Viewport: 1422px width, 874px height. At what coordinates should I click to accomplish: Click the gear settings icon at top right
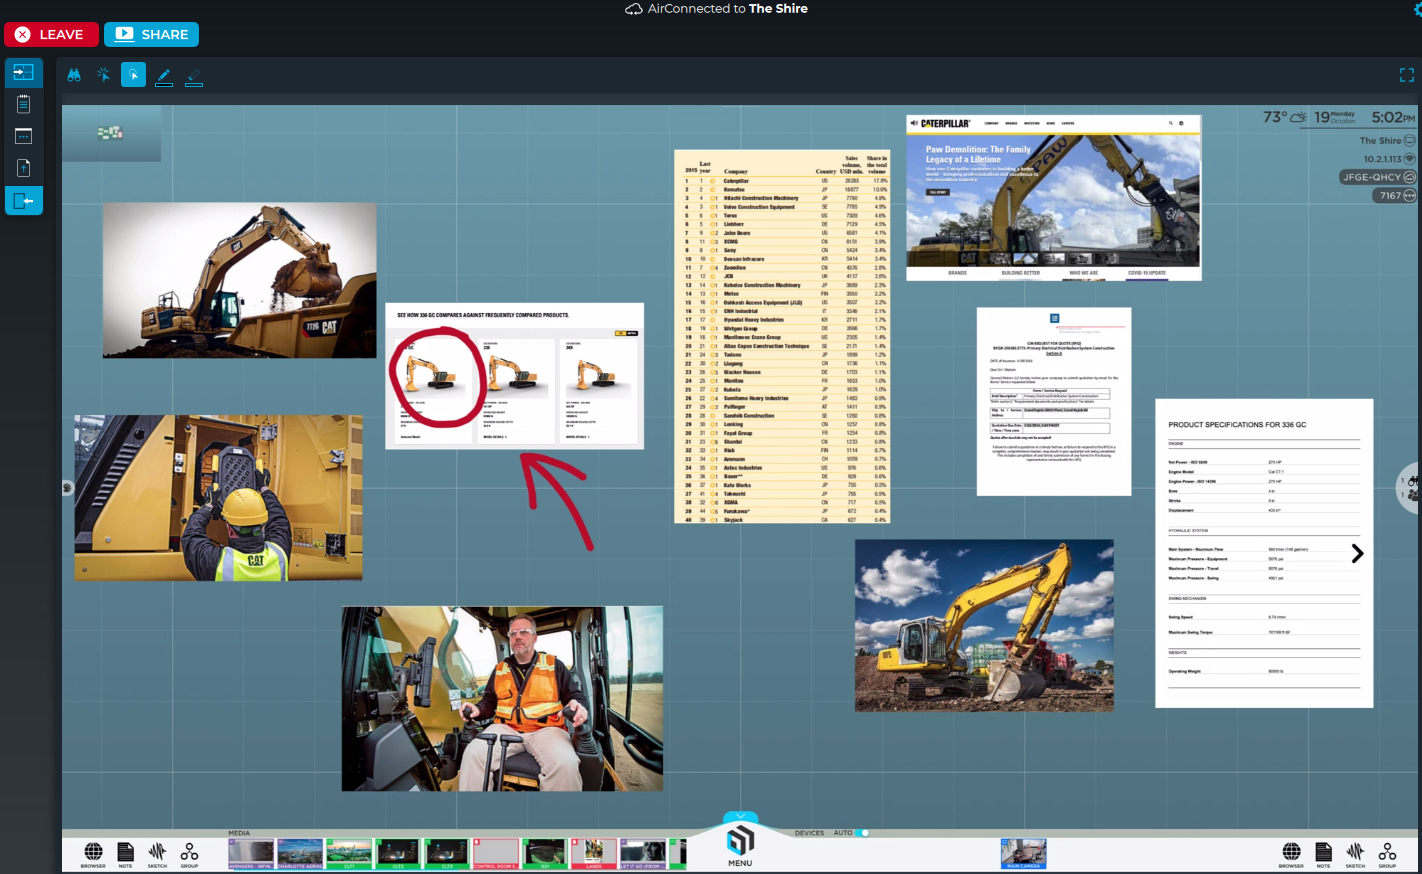[x=1417, y=8]
